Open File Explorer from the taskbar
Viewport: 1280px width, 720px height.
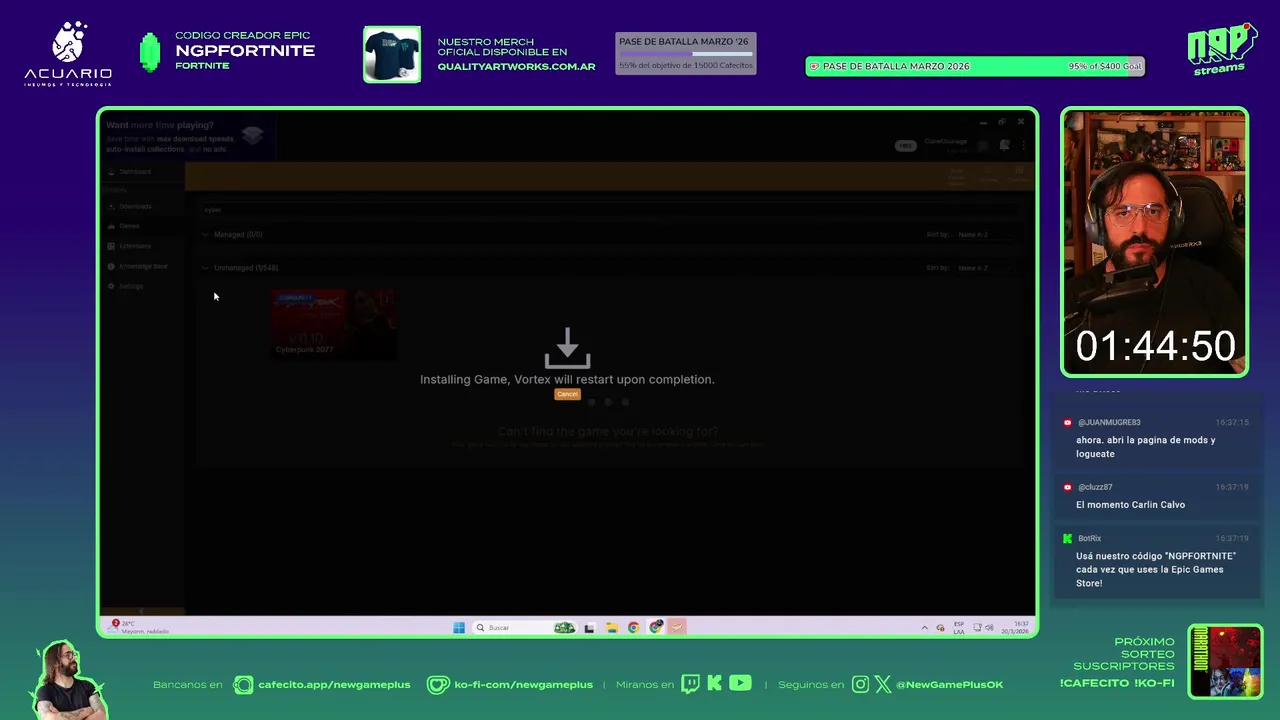coord(612,628)
